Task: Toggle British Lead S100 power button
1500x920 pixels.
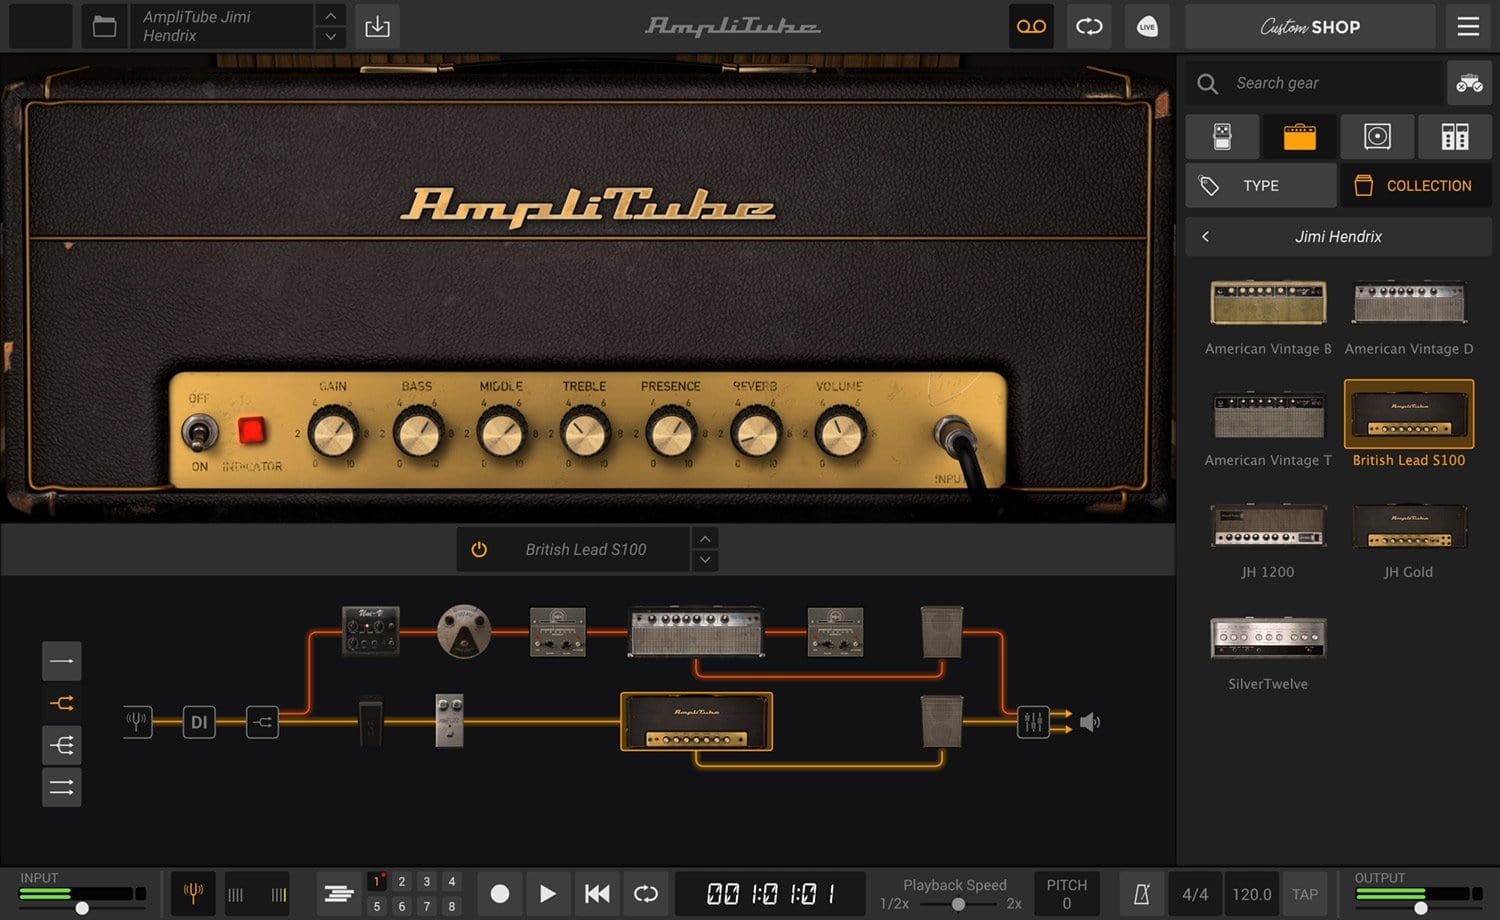Action: click(479, 550)
